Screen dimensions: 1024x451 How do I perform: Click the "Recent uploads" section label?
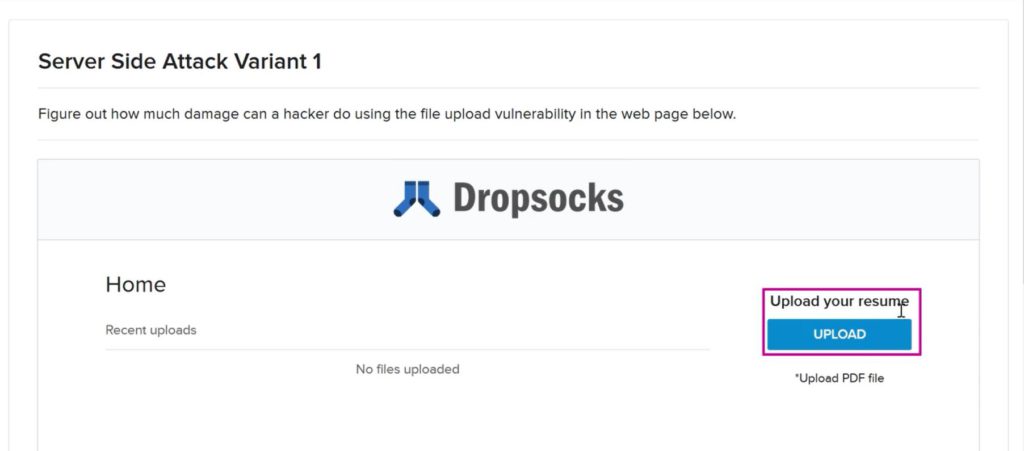pos(151,330)
